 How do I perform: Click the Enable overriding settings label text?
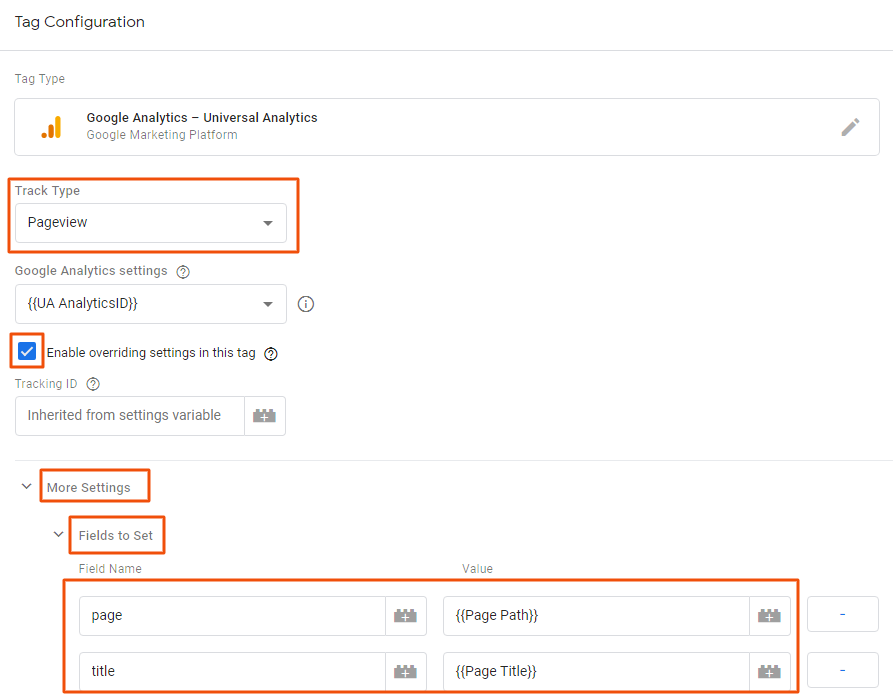point(151,353)
